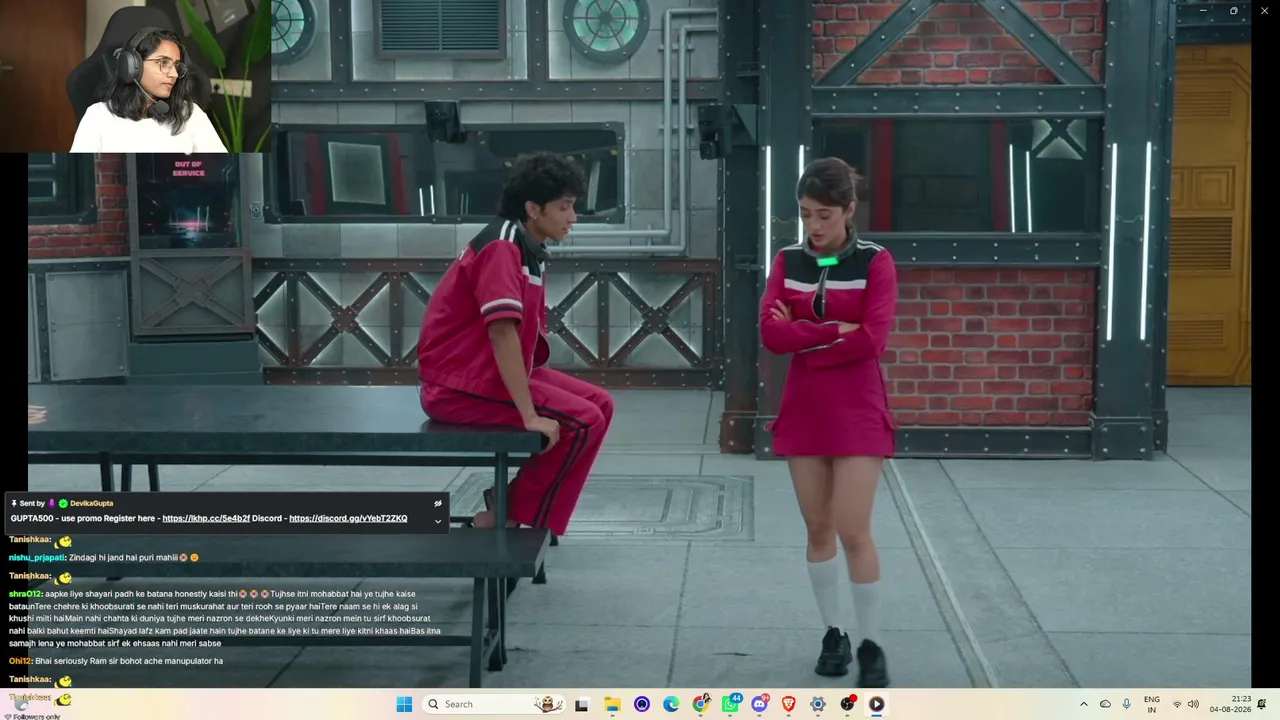Show hidden system tray icons
1280x720 pixels.
[1083, 704]
